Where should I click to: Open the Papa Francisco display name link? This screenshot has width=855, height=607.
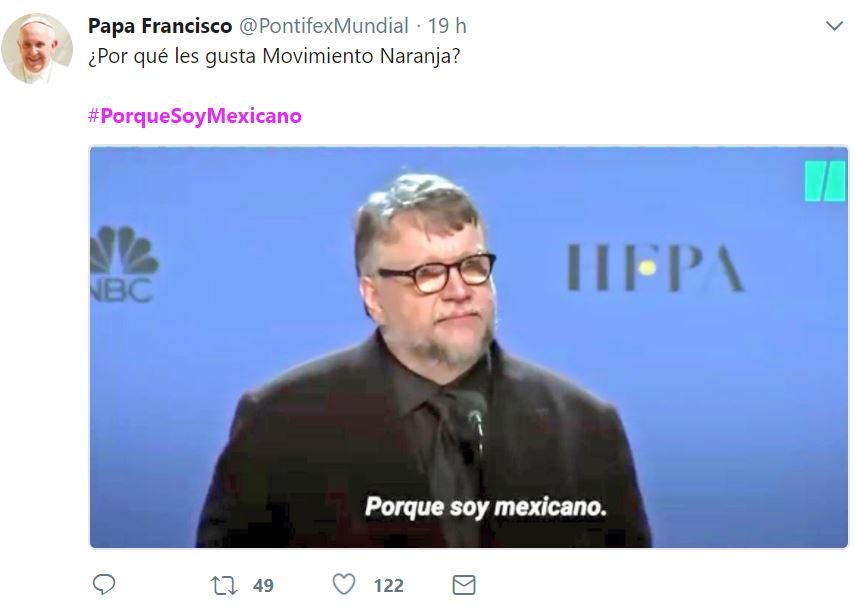click(x=160, y=26)
